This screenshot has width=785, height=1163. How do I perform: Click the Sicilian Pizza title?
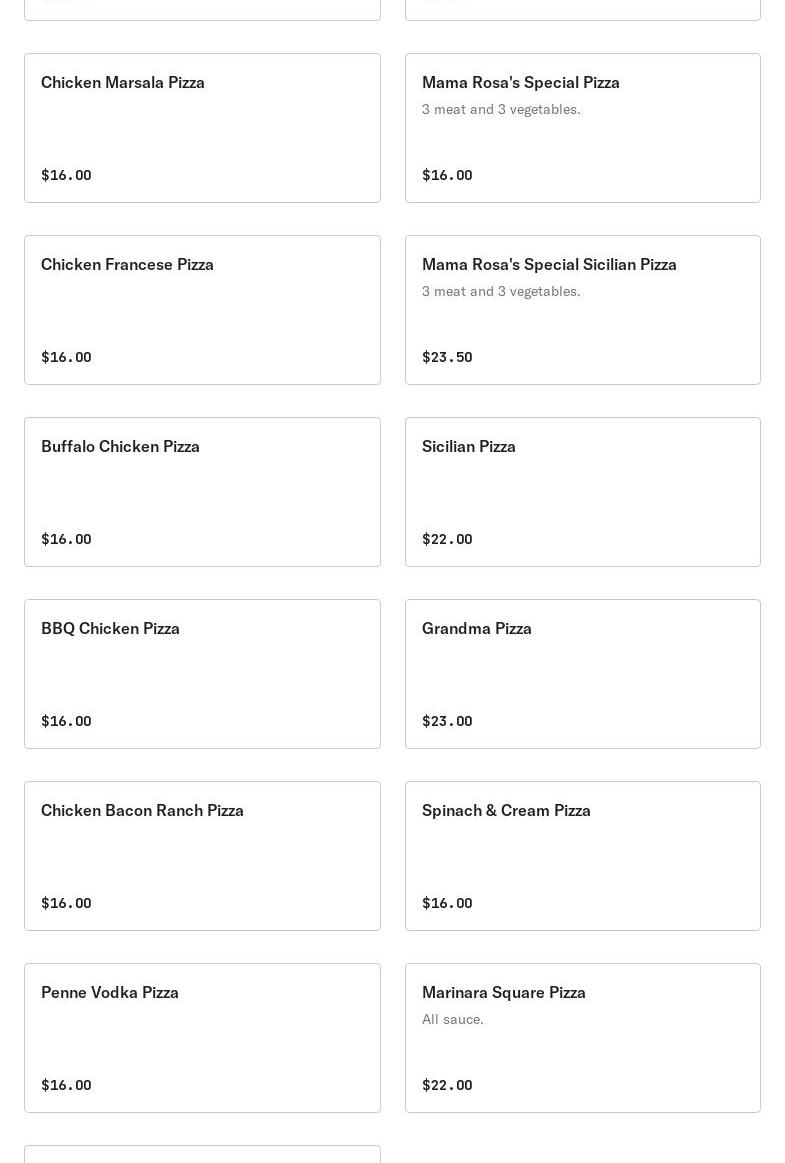click(469, 446)
